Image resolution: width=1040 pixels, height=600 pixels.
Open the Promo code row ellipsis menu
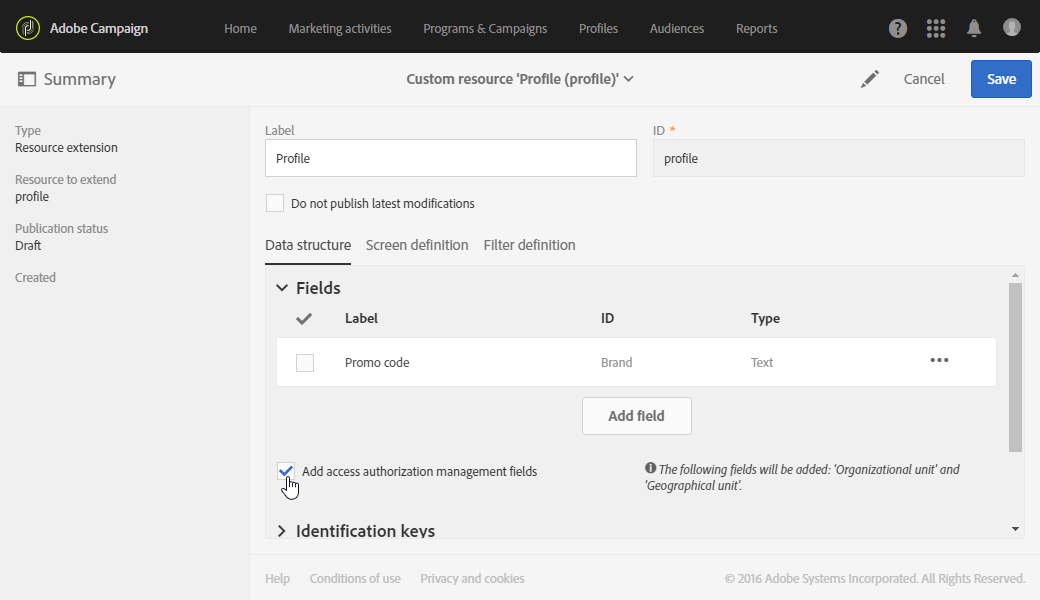[939, 361]
